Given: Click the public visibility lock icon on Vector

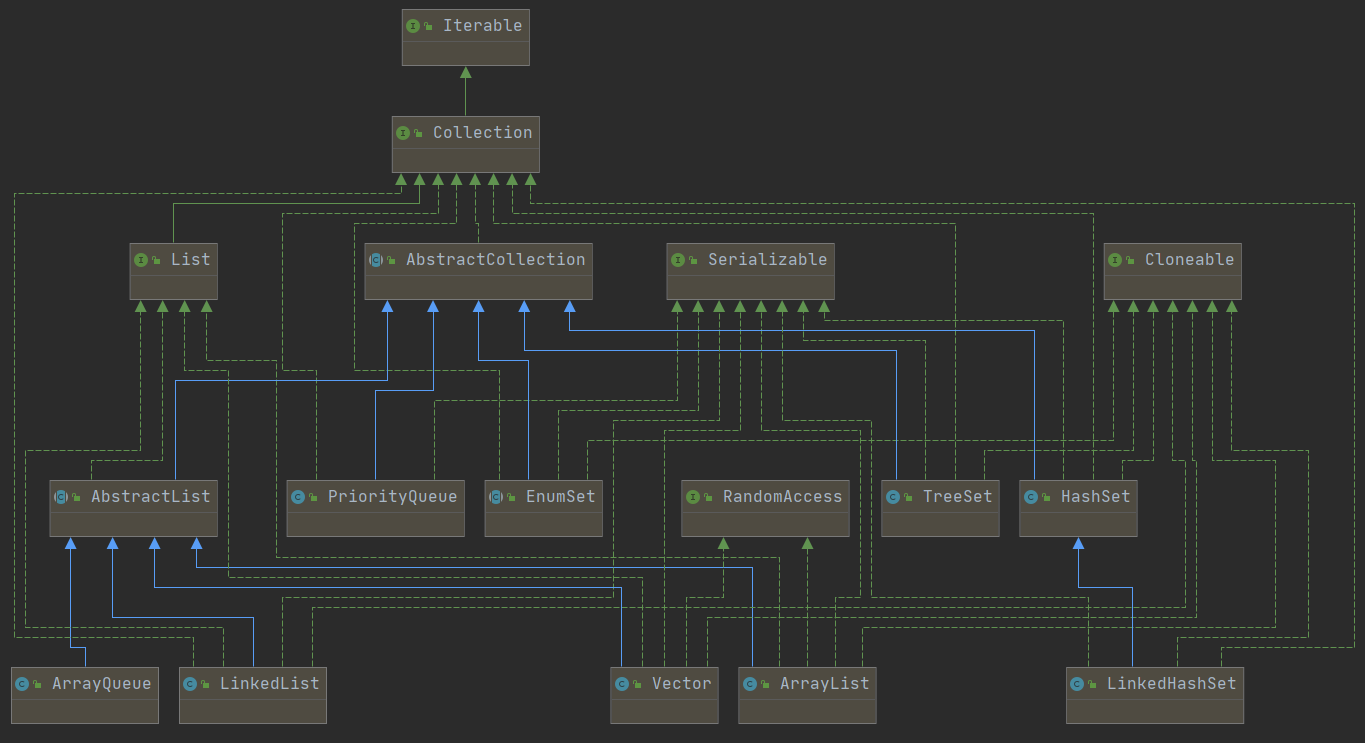Looking at the screenshot, I should point(638,685).
